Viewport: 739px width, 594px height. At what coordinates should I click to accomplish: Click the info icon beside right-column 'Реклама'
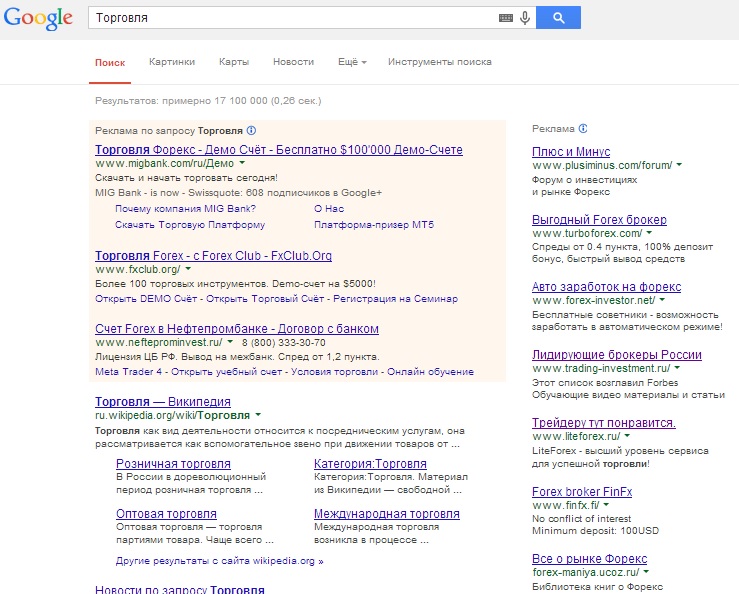583,128
